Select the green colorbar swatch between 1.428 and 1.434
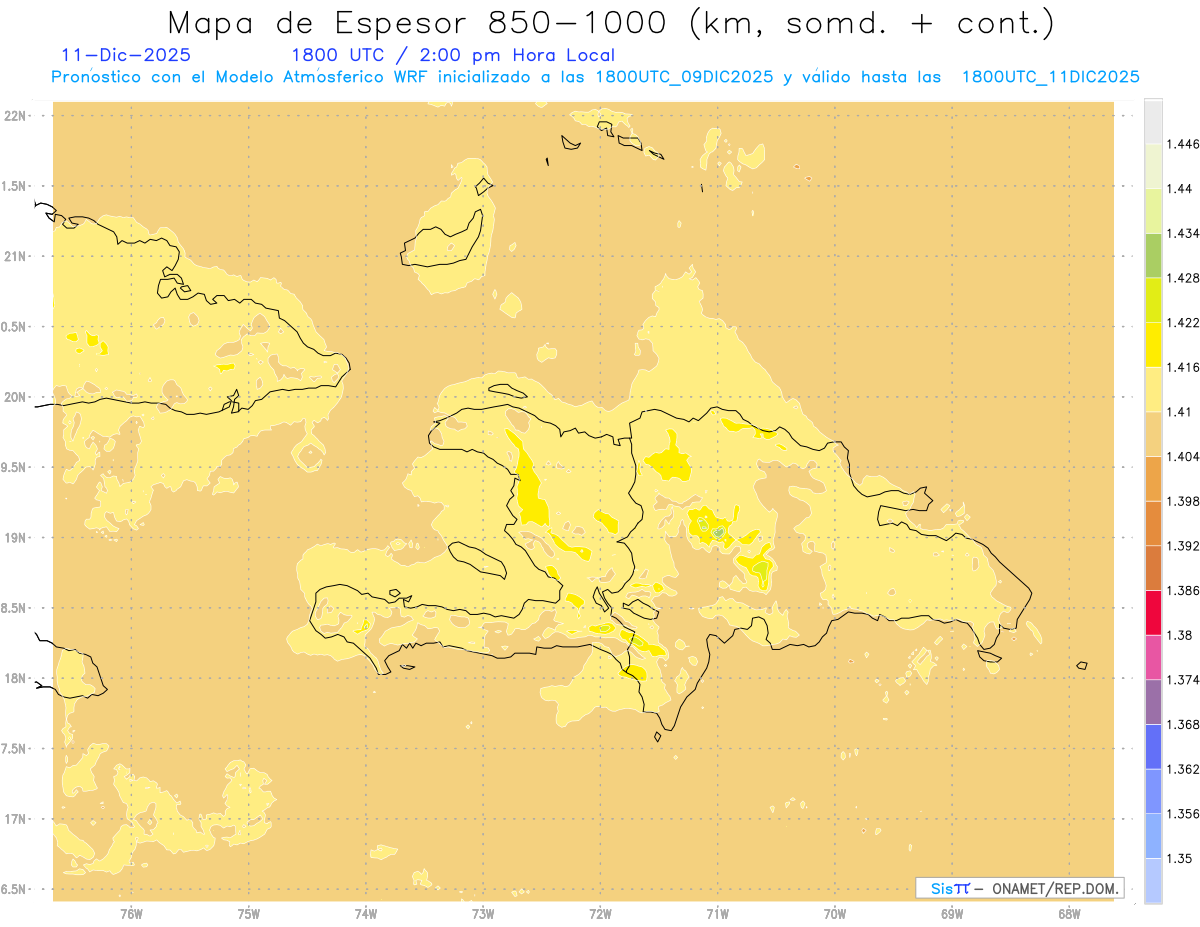Image resolution: width=1200 pixels, height=927 pixels. 1153,255
